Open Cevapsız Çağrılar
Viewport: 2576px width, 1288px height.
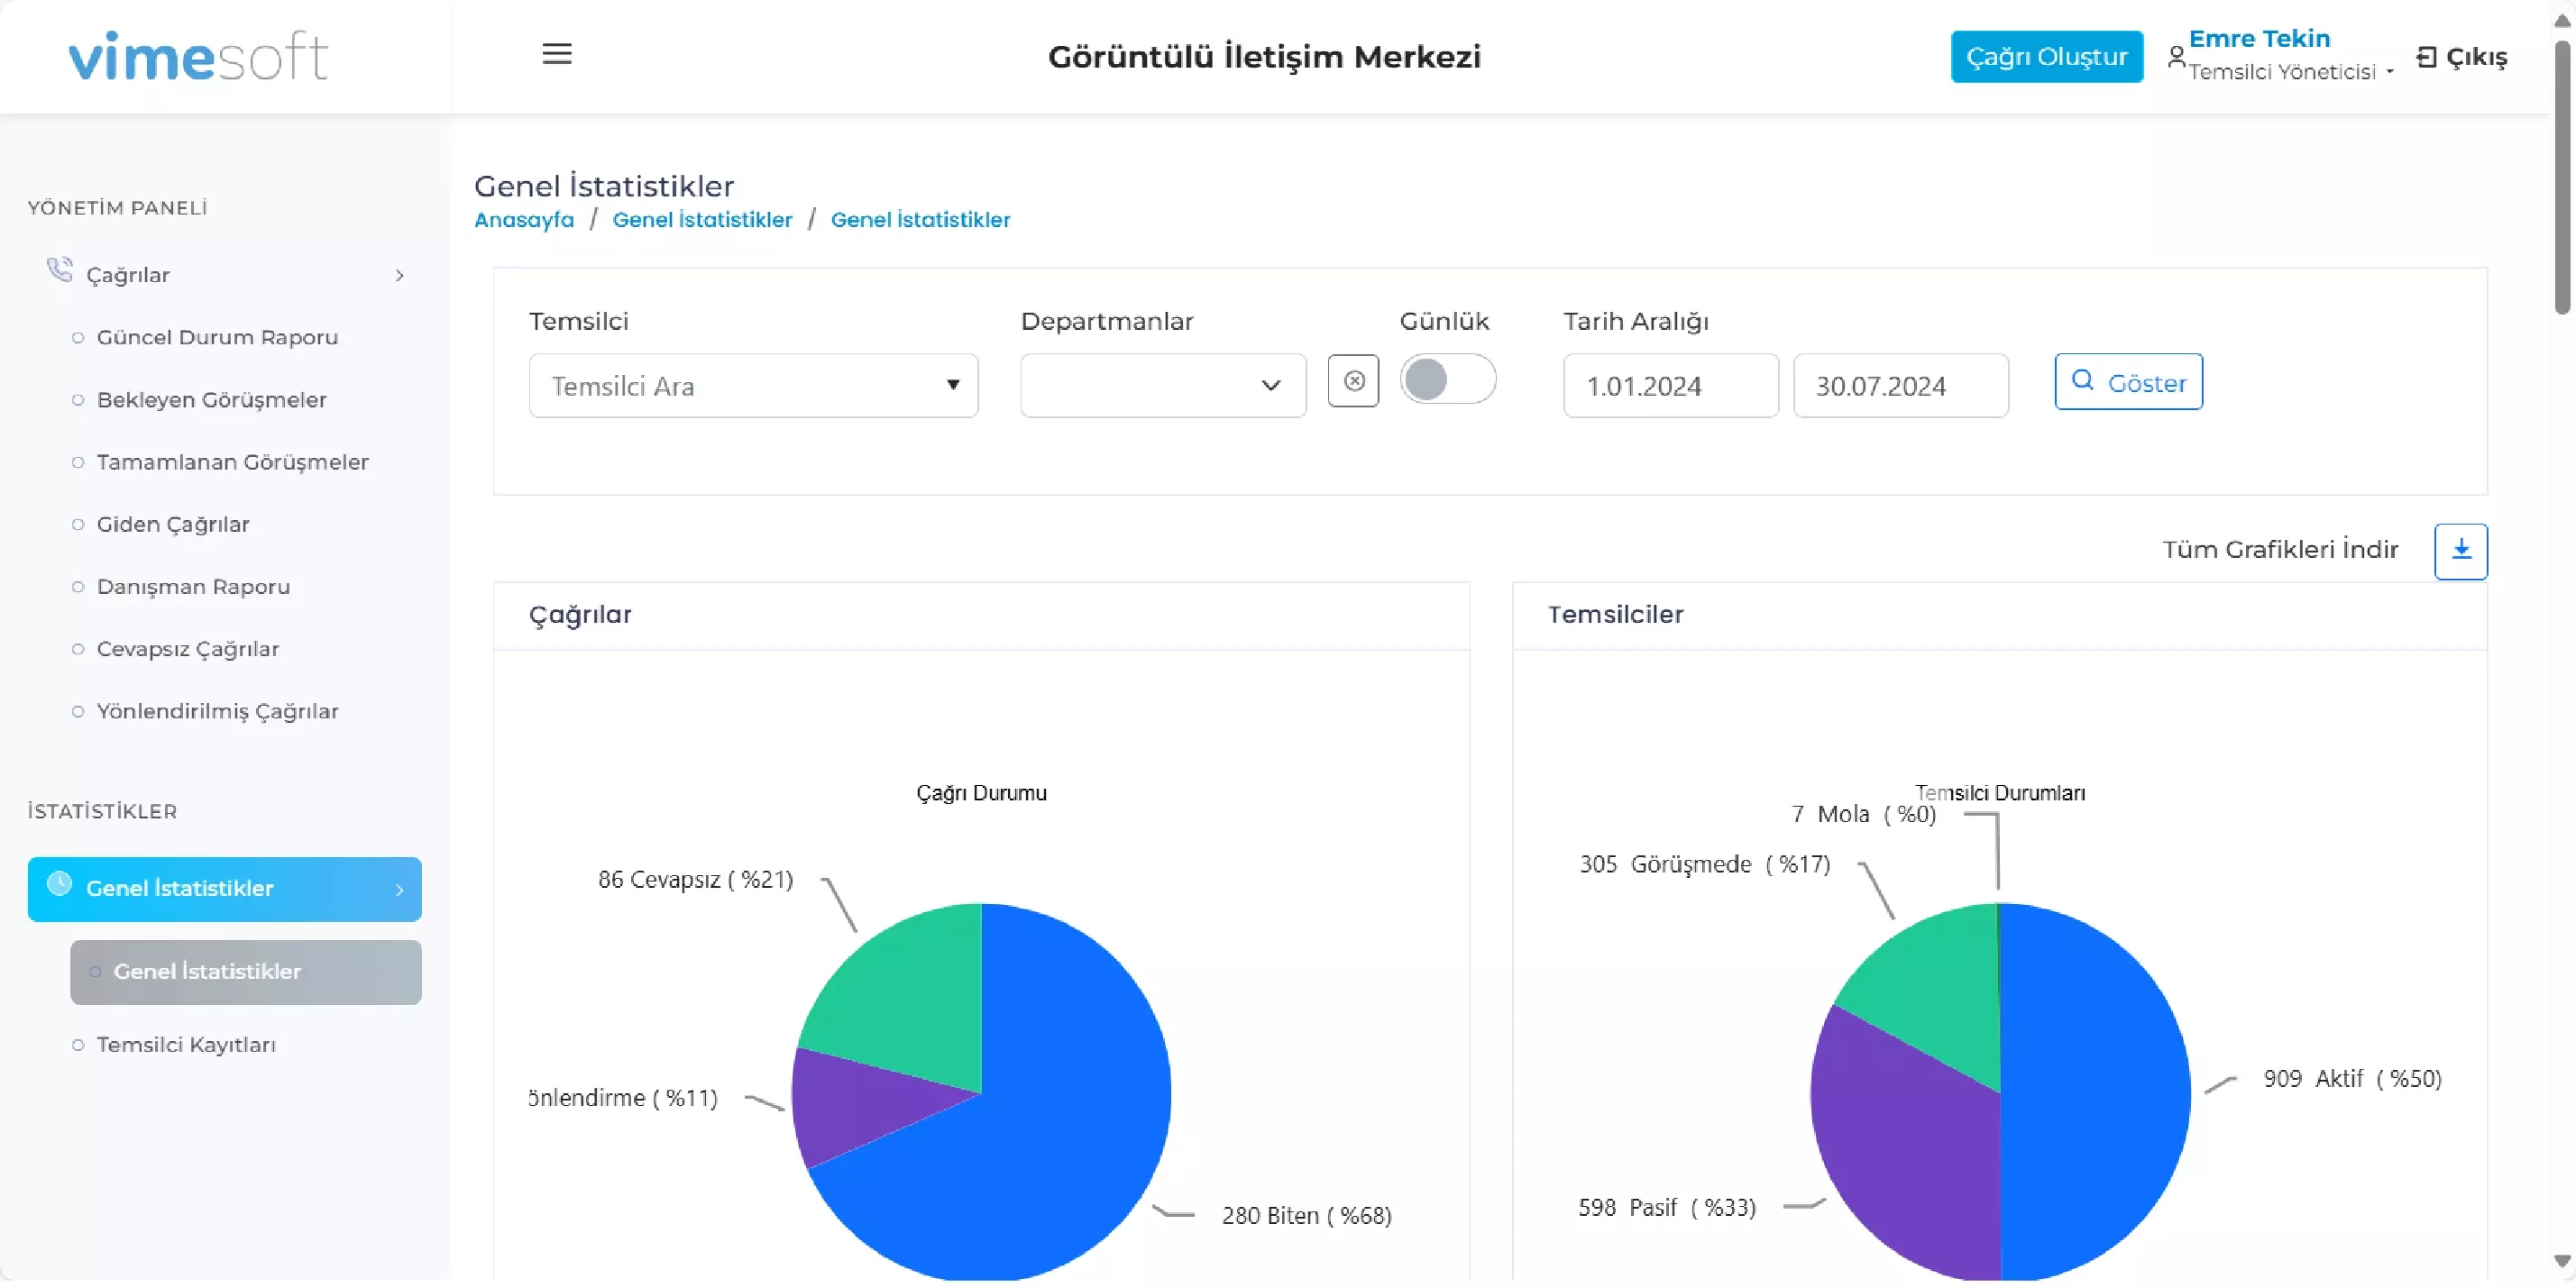point(187,649)
